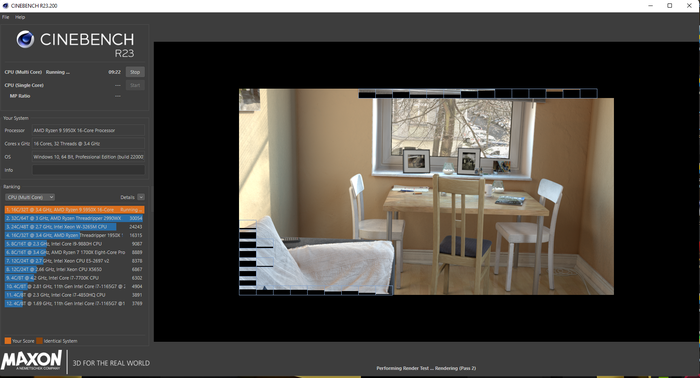Click the CPU Single Core Start button

[135, 85]
